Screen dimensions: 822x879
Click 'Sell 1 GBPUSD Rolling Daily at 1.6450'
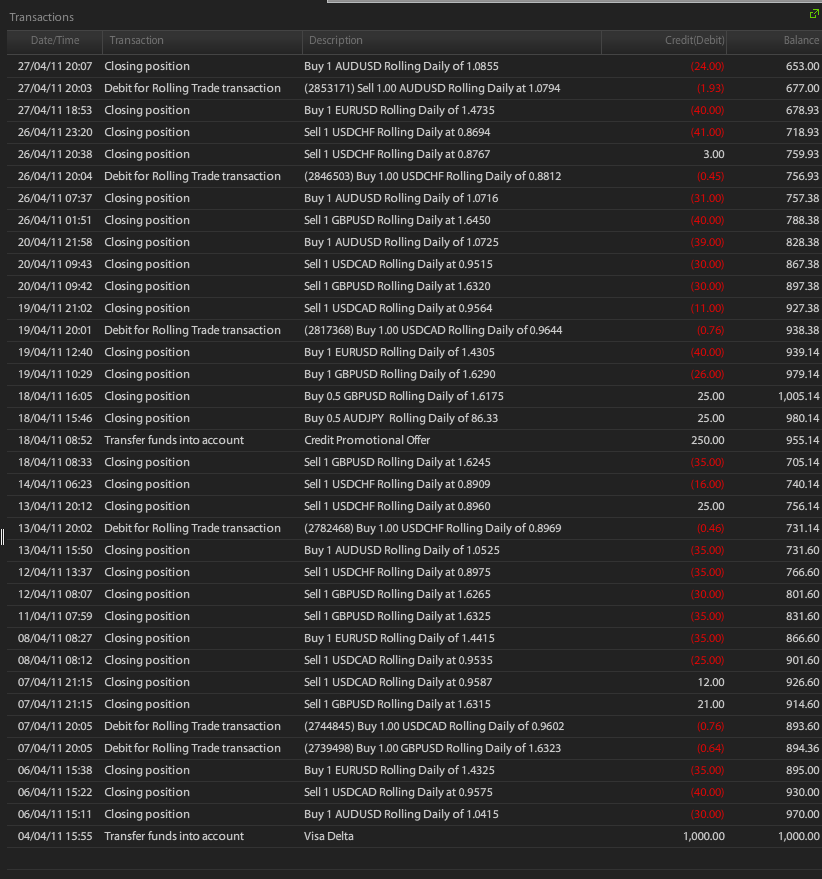point(397,220)
